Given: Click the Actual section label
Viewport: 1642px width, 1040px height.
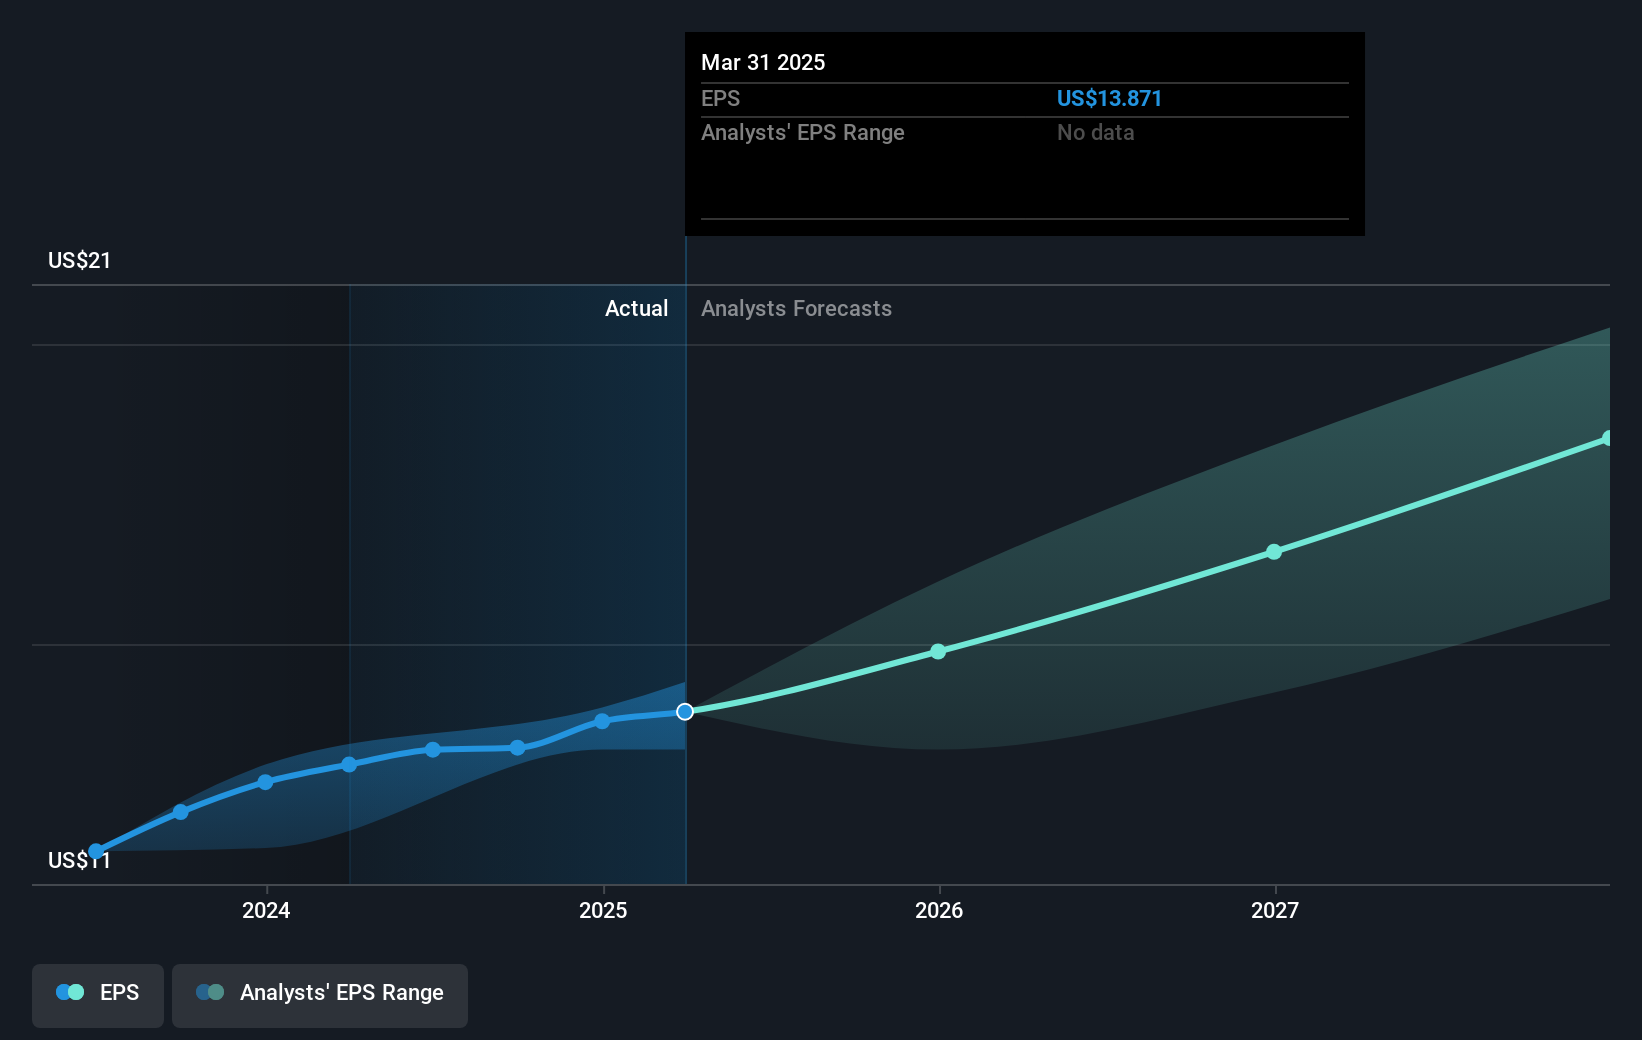Looking at the screenshot, I should click(x=636, y=309).
